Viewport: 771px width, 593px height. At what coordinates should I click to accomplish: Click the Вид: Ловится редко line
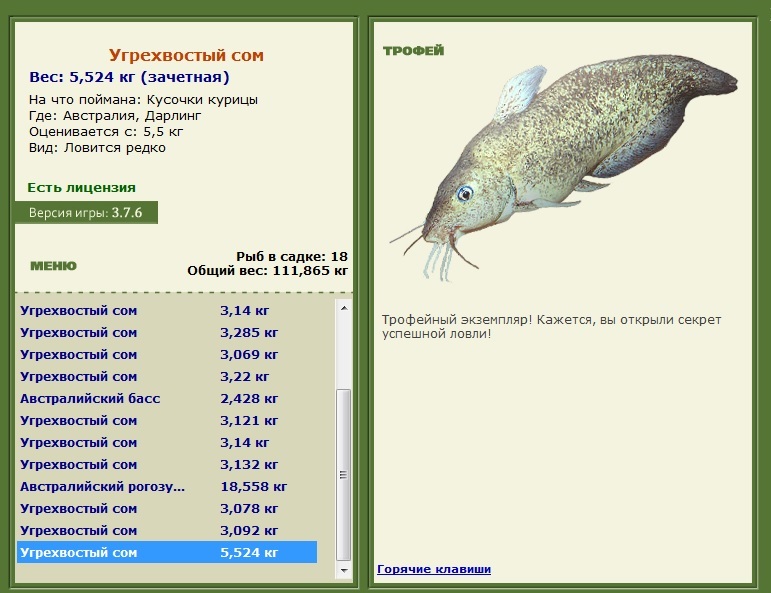[97, 148]
